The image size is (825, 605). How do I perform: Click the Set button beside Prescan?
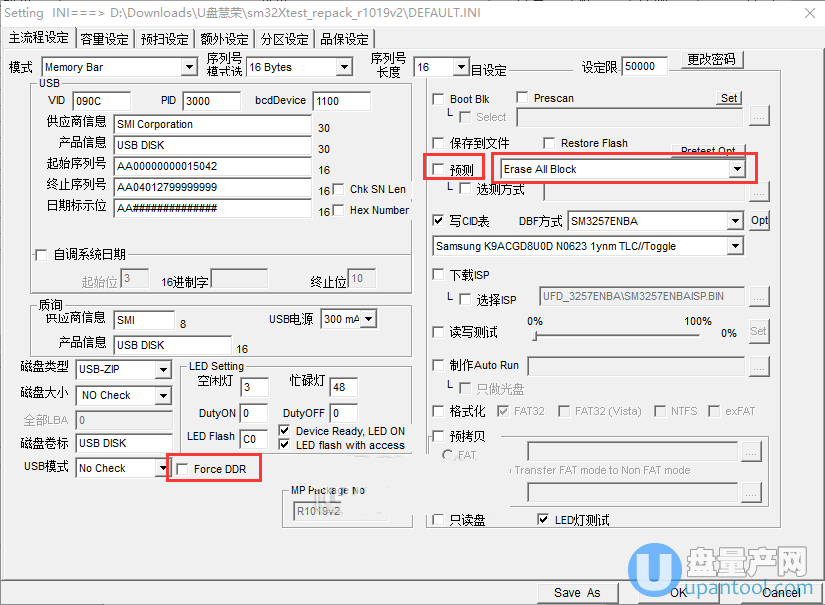click(730, 98)
